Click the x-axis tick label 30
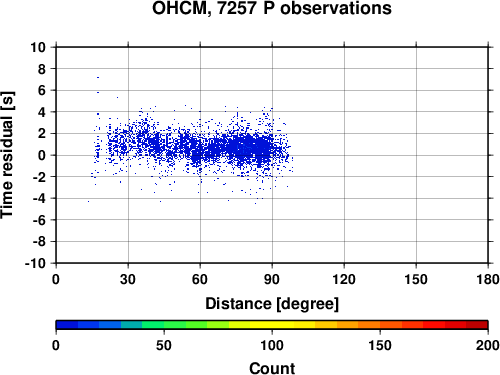 (x=128, y=279)
